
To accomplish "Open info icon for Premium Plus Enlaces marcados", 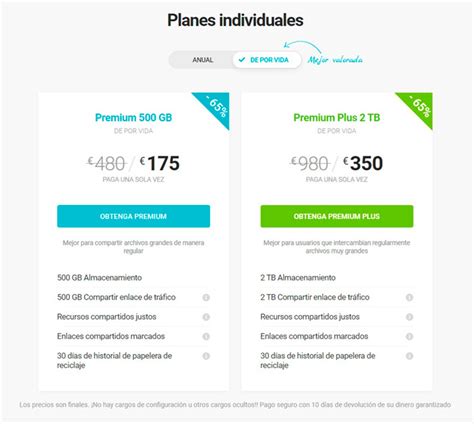I will [409, 337].
